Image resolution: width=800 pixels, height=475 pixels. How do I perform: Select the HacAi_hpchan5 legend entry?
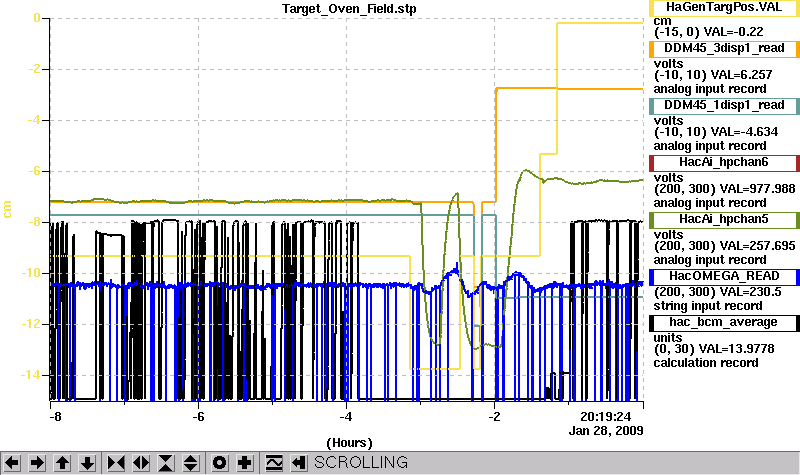pyautogui.click(x=724, y=220)
